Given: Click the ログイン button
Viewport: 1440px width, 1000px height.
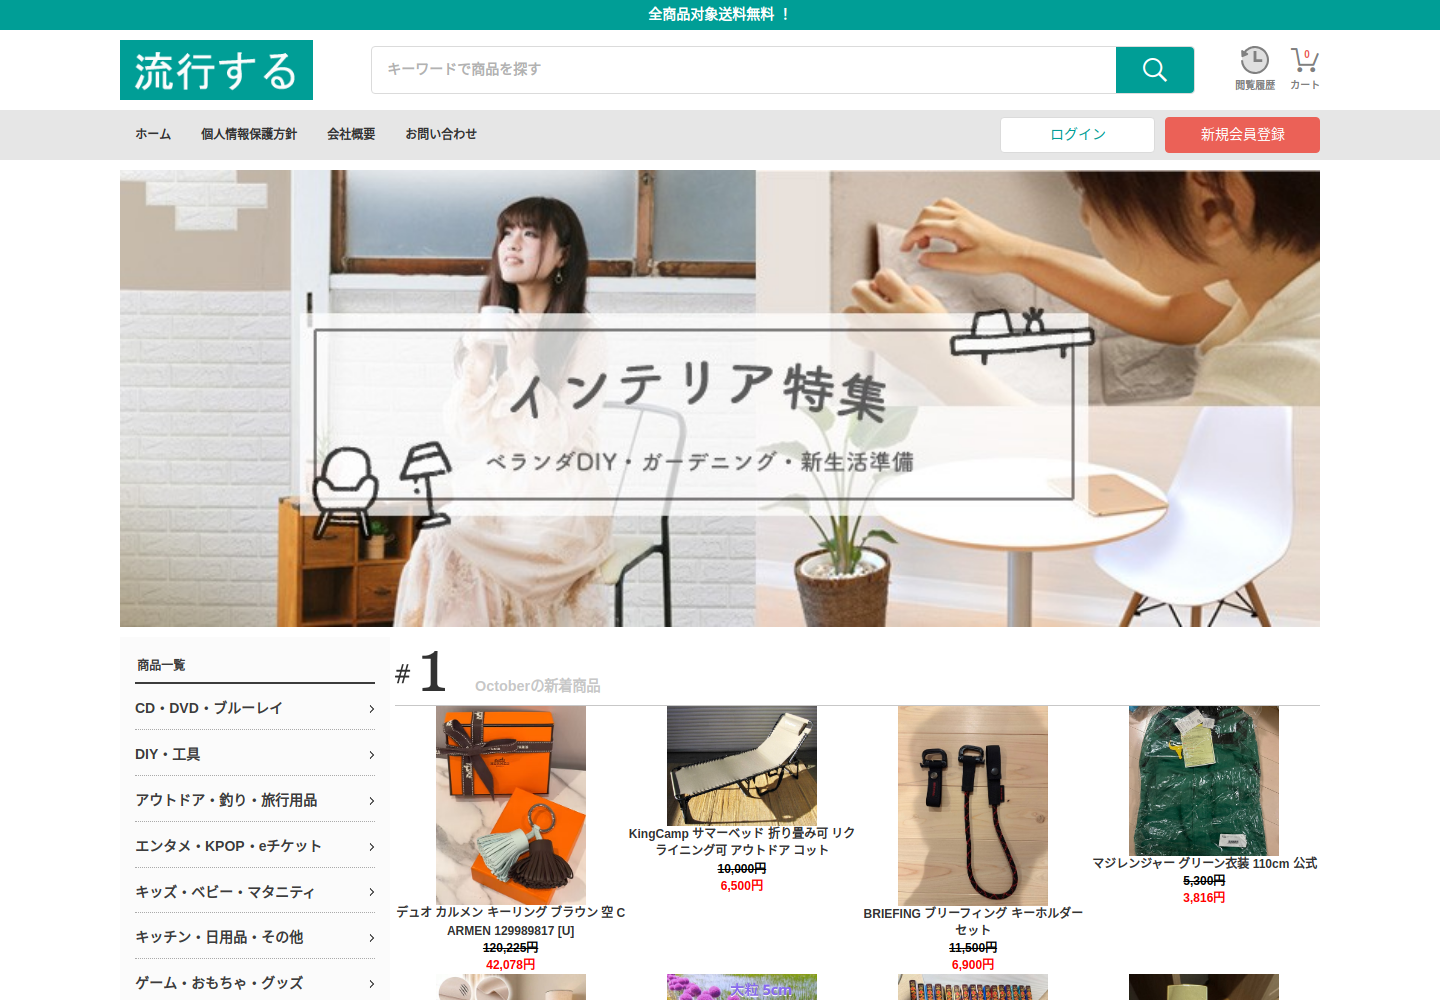Looking at the screenshot, I should pos(1077,135).
